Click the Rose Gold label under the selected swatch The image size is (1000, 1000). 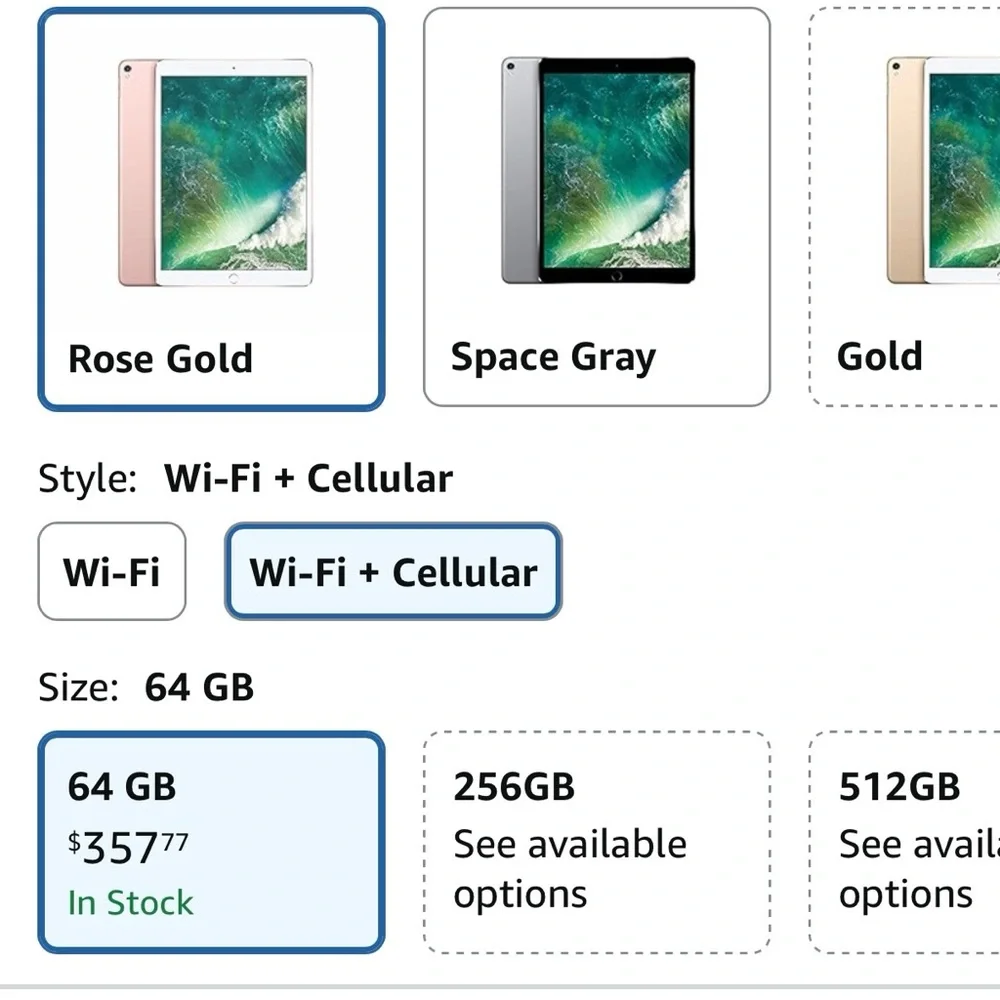click(160, 358)
